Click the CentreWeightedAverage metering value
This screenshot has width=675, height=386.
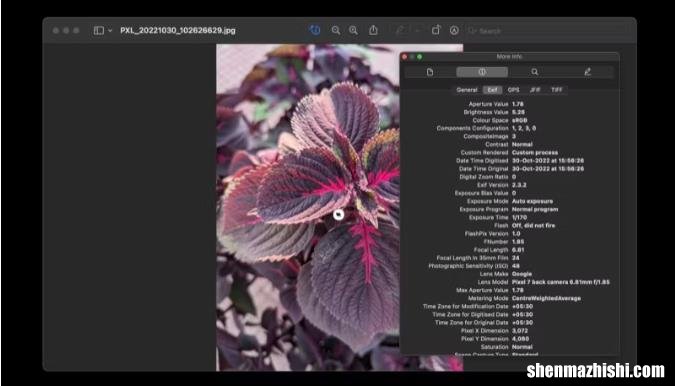(x=546, y=298)
